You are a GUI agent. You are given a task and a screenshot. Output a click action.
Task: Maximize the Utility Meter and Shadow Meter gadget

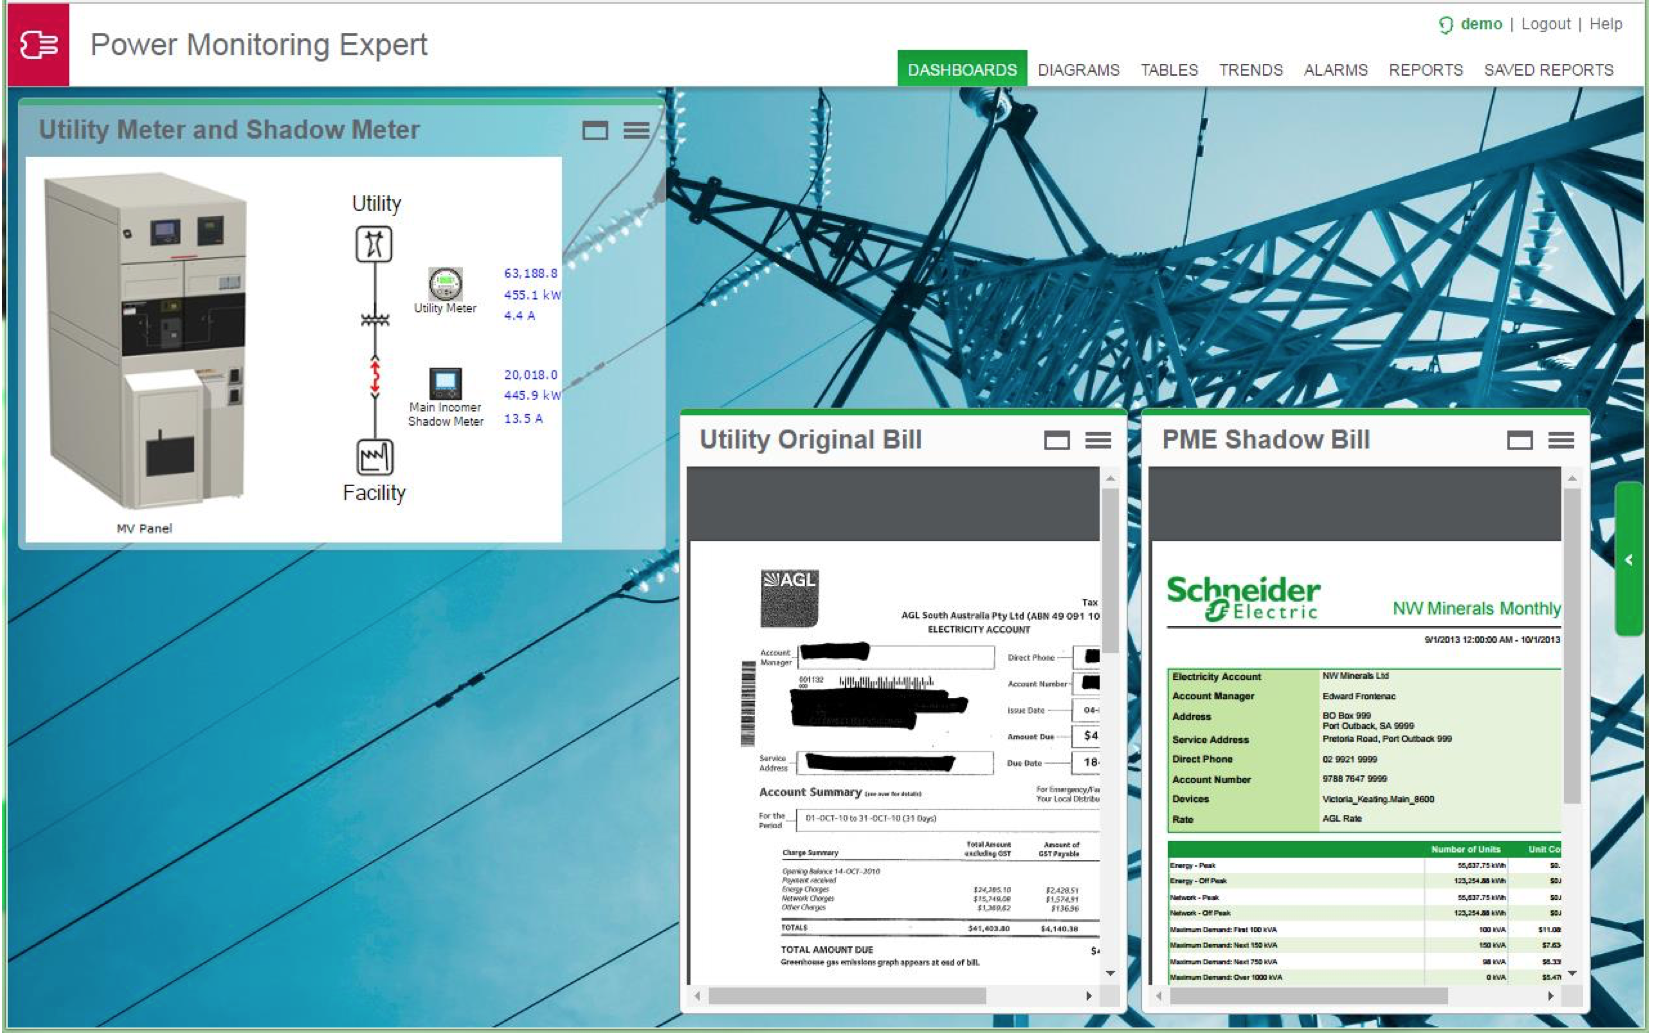pos(595,130)
